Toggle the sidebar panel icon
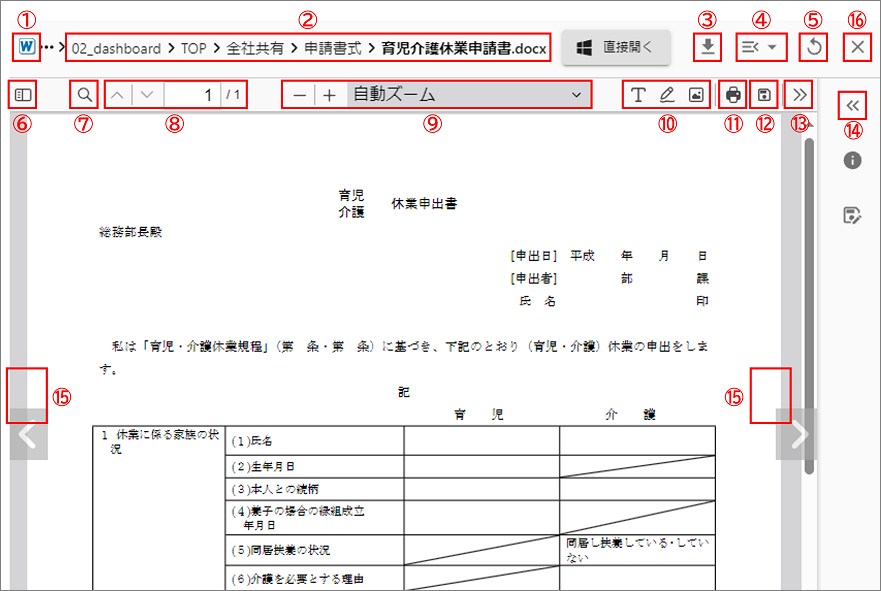 [x=23, y=95]
